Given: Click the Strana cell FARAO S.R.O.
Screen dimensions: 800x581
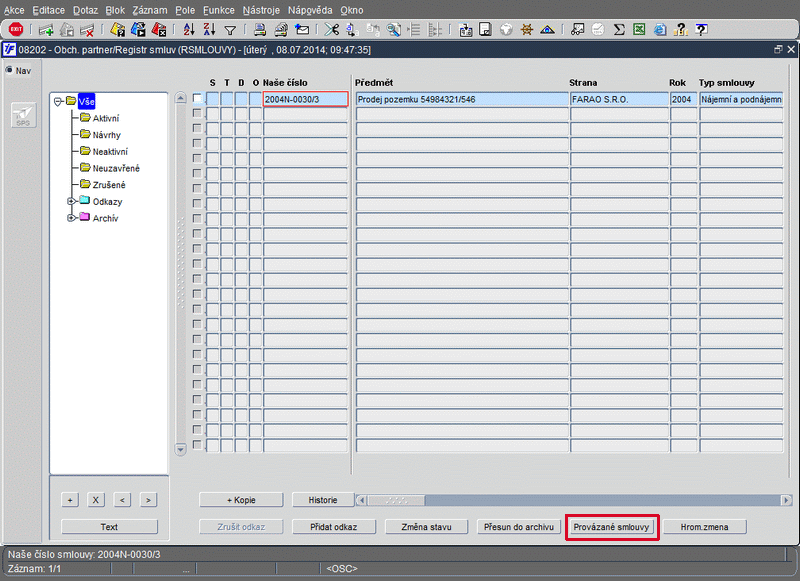Looking at the screenshot, I should tap(619, 99).
